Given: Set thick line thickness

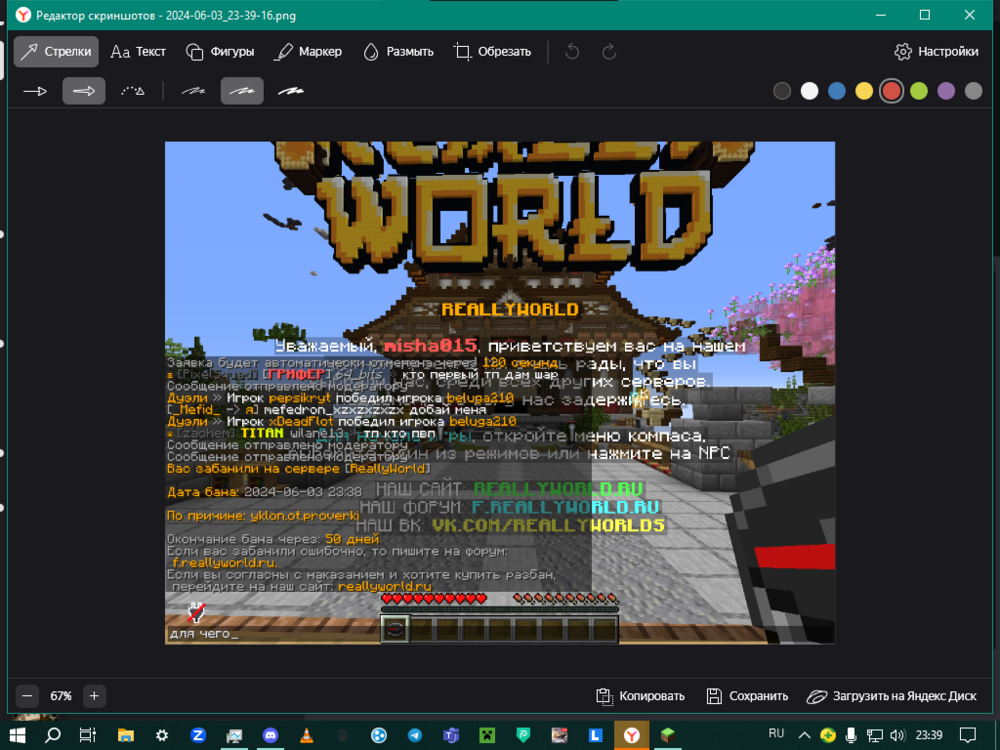Looking at the screenshot, I should click(291, 91).
